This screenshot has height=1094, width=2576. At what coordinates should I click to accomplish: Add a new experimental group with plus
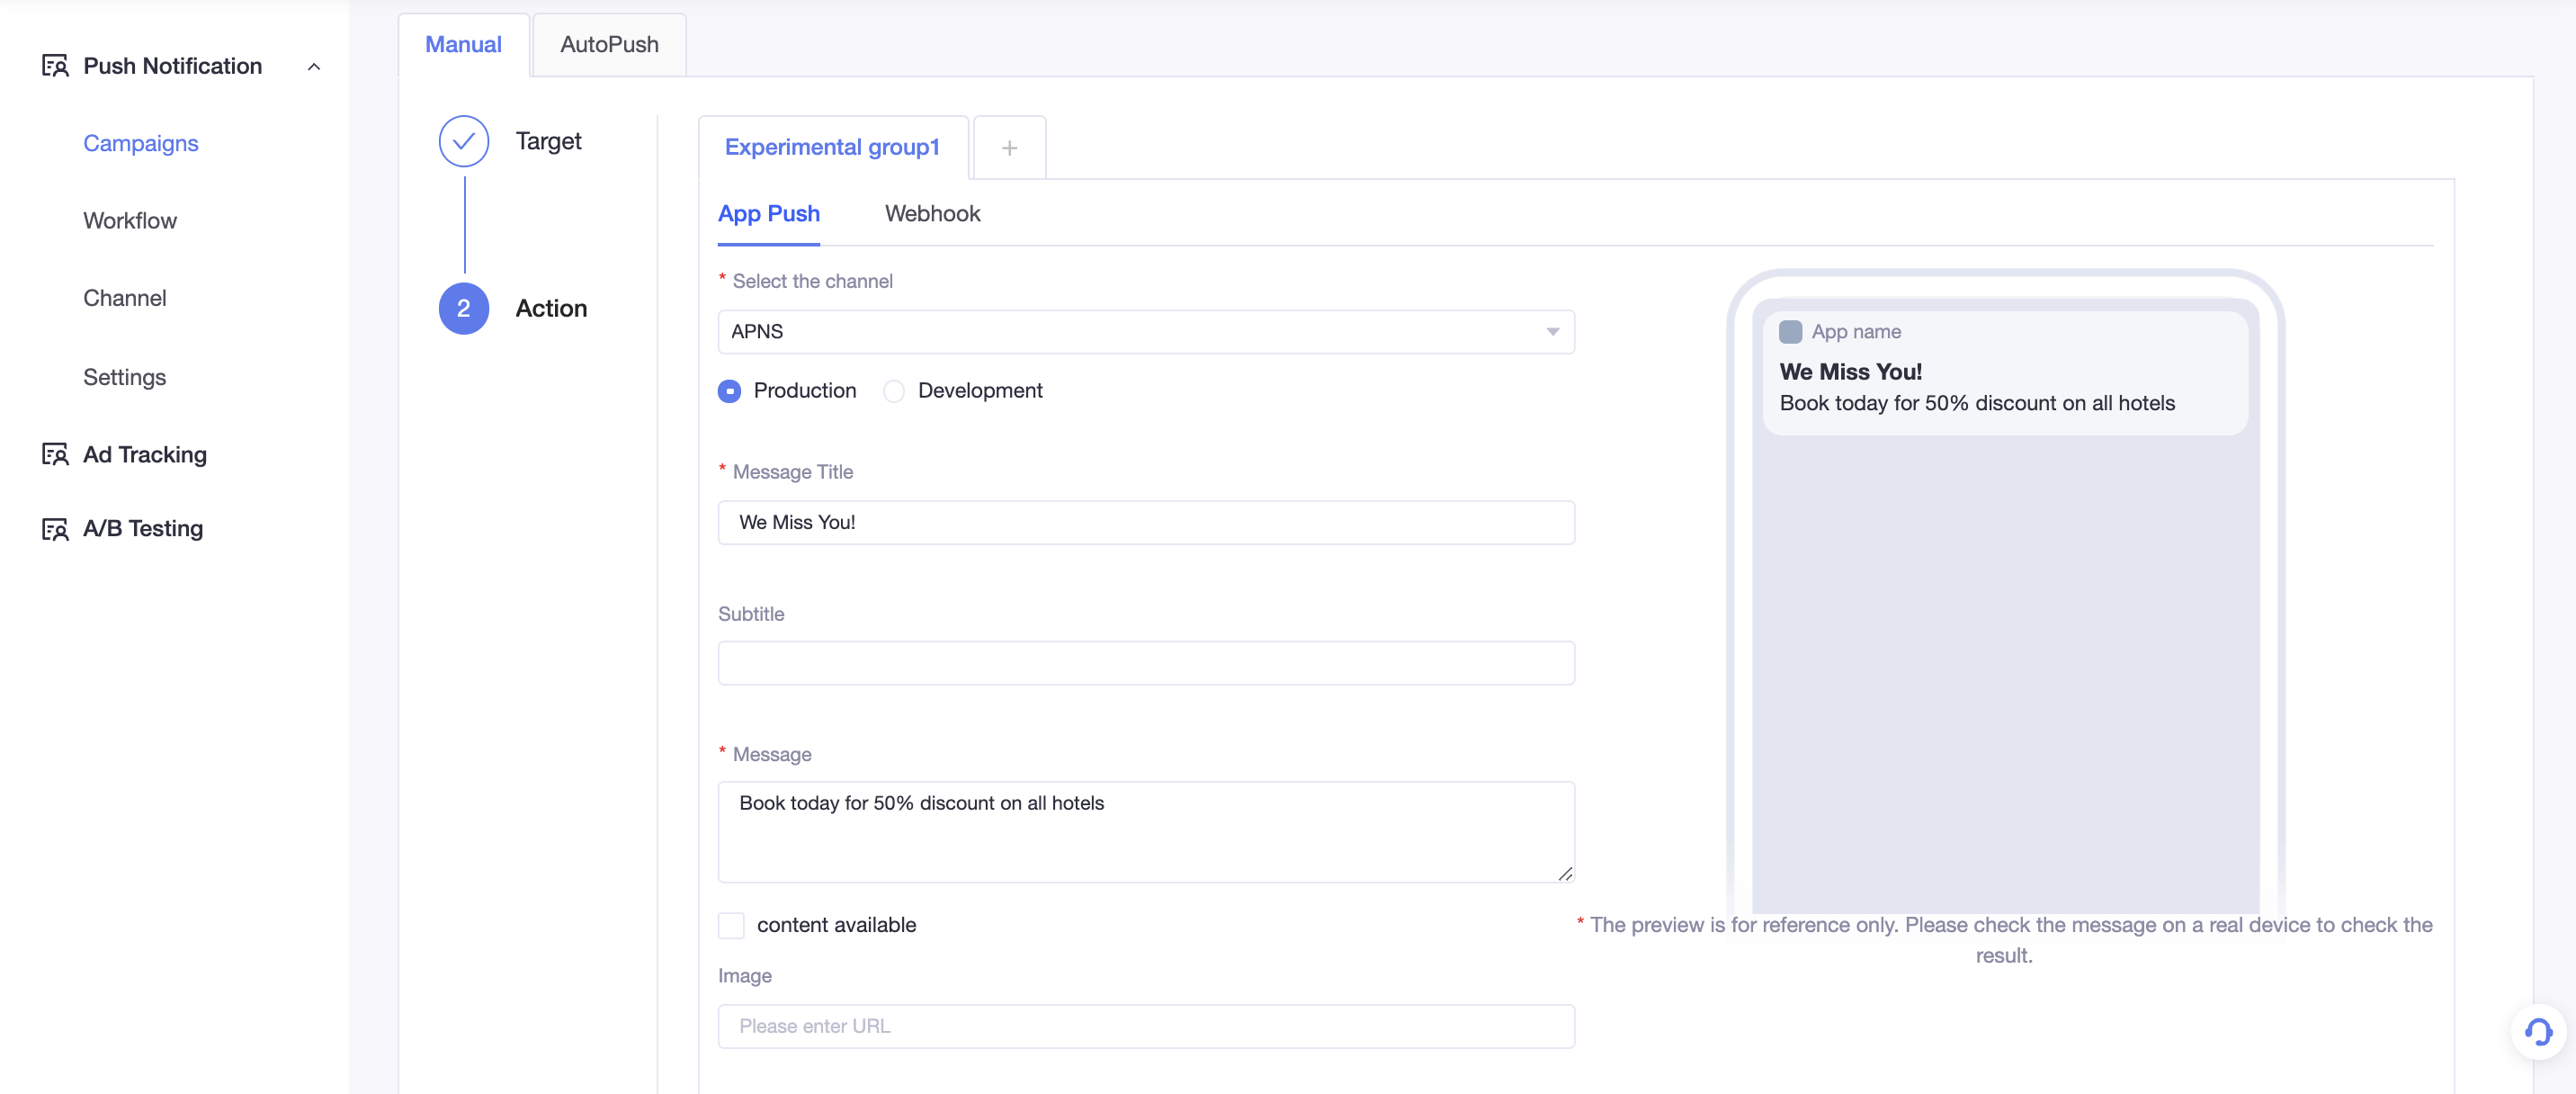click(x=1009, y=148)
